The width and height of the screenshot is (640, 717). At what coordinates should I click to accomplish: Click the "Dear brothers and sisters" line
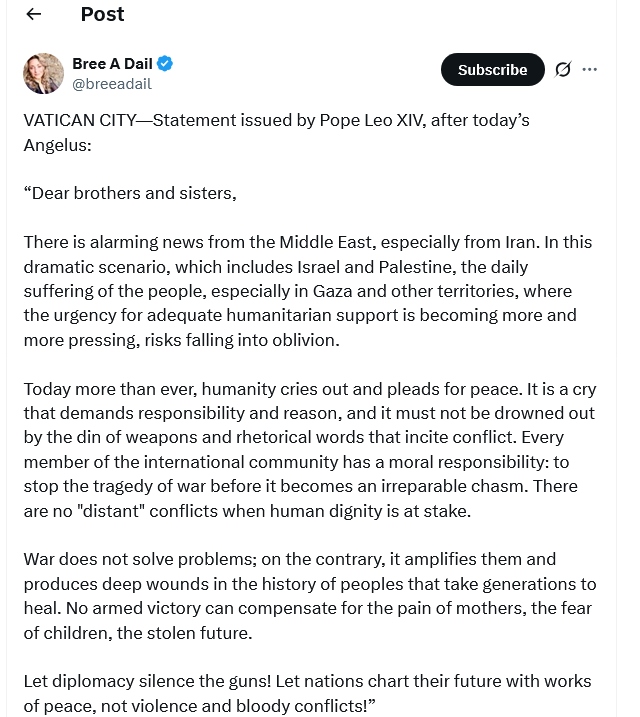(x=130, y=193)
